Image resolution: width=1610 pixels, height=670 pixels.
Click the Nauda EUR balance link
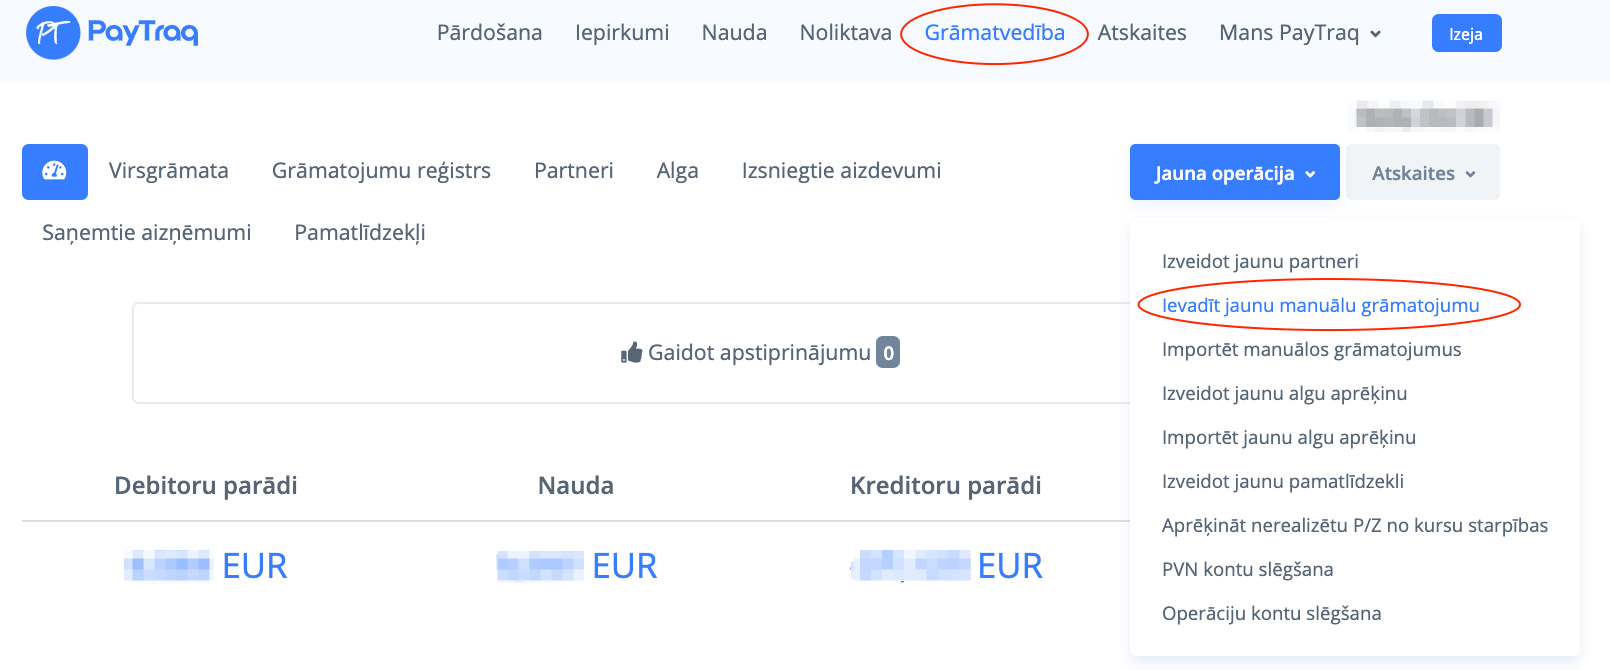coord(577,566)
